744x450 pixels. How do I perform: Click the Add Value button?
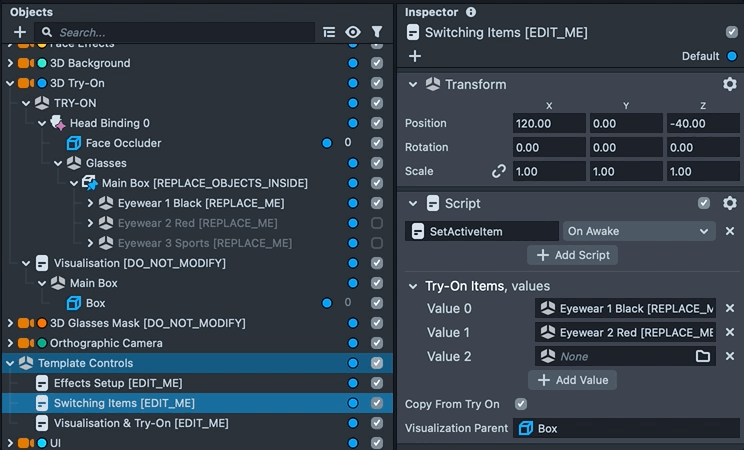[572, 380]
